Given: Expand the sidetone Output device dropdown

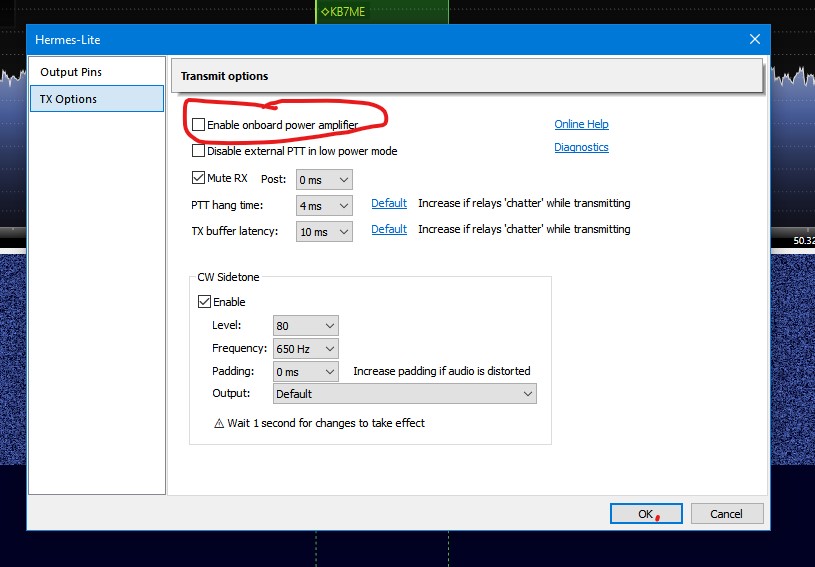Looking at the screenshot, I should pyautogui.click(x=405, y=394).
